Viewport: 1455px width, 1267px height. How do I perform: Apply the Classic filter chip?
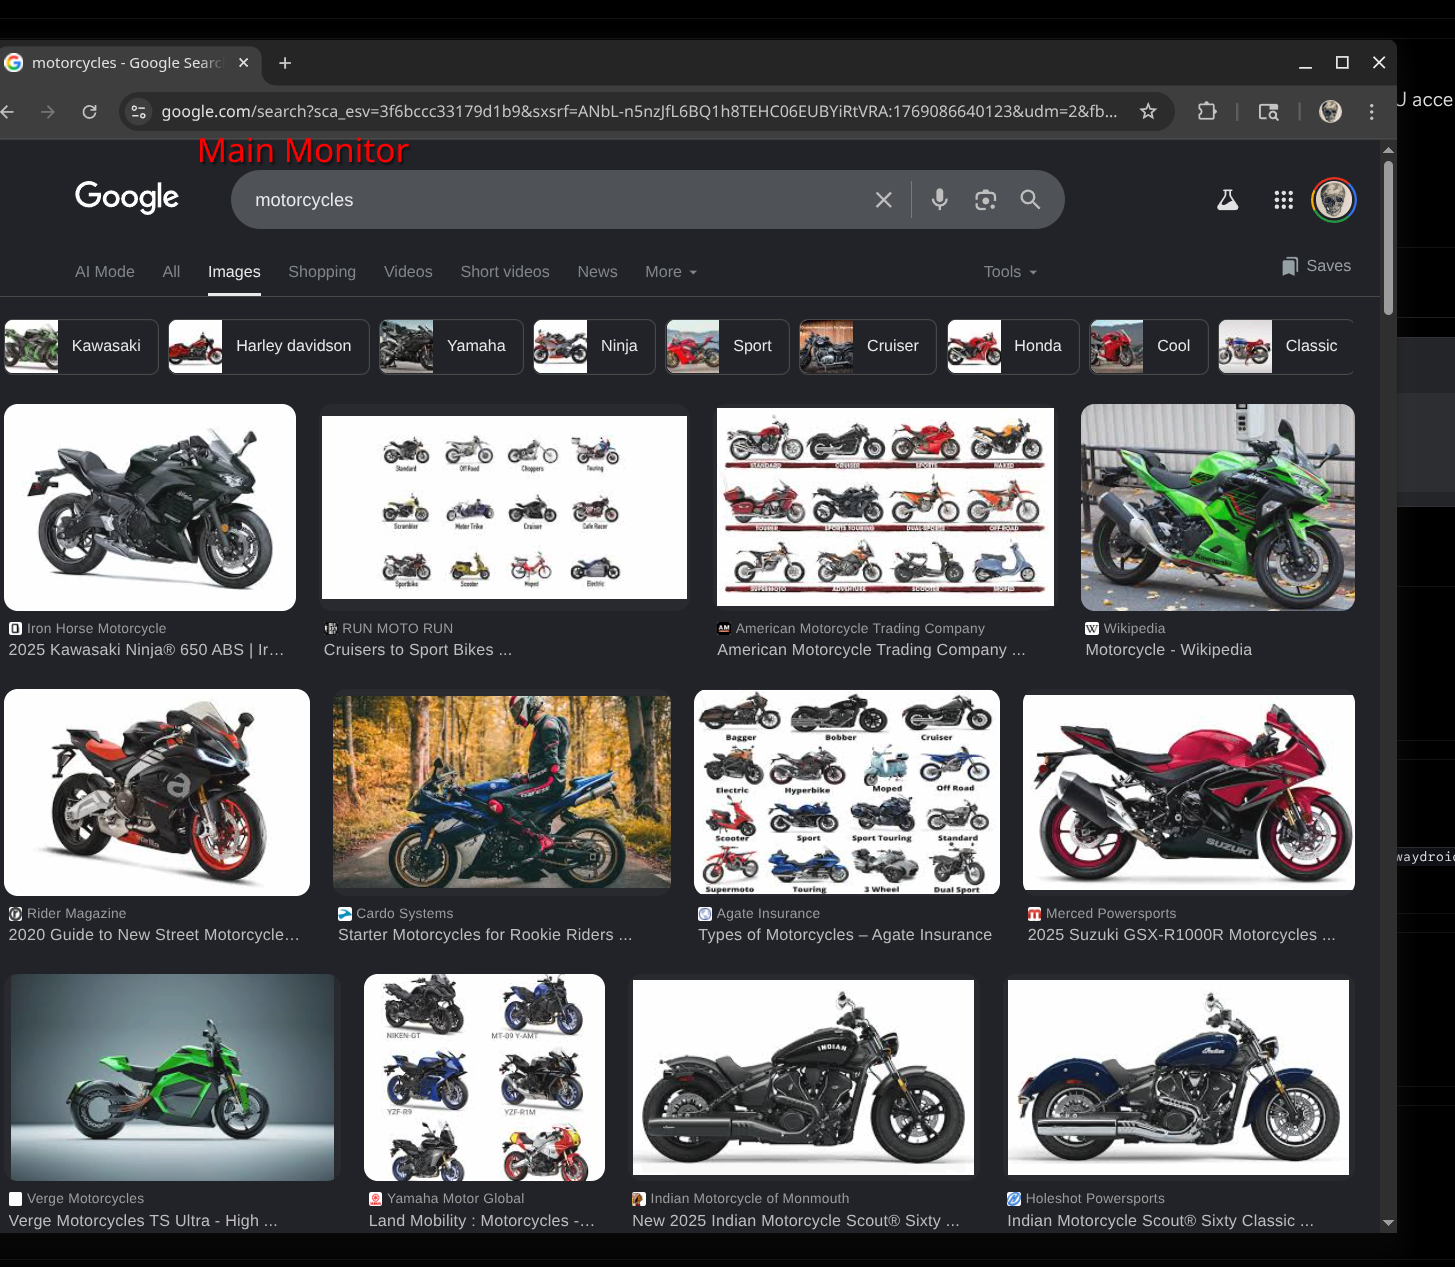(1286, 346)
